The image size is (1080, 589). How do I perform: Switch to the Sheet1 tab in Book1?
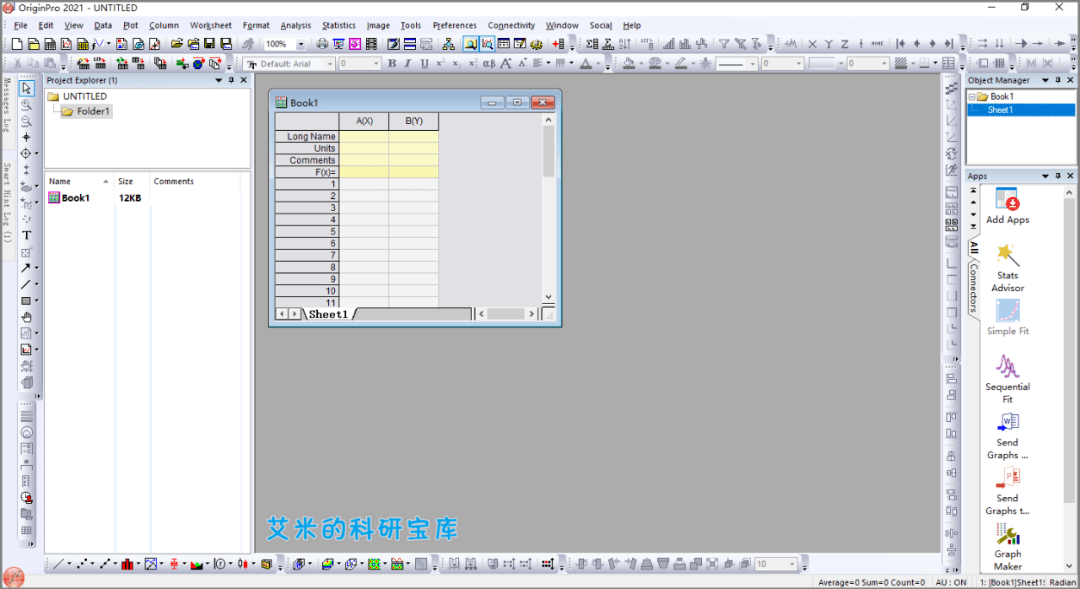[329, 314]
